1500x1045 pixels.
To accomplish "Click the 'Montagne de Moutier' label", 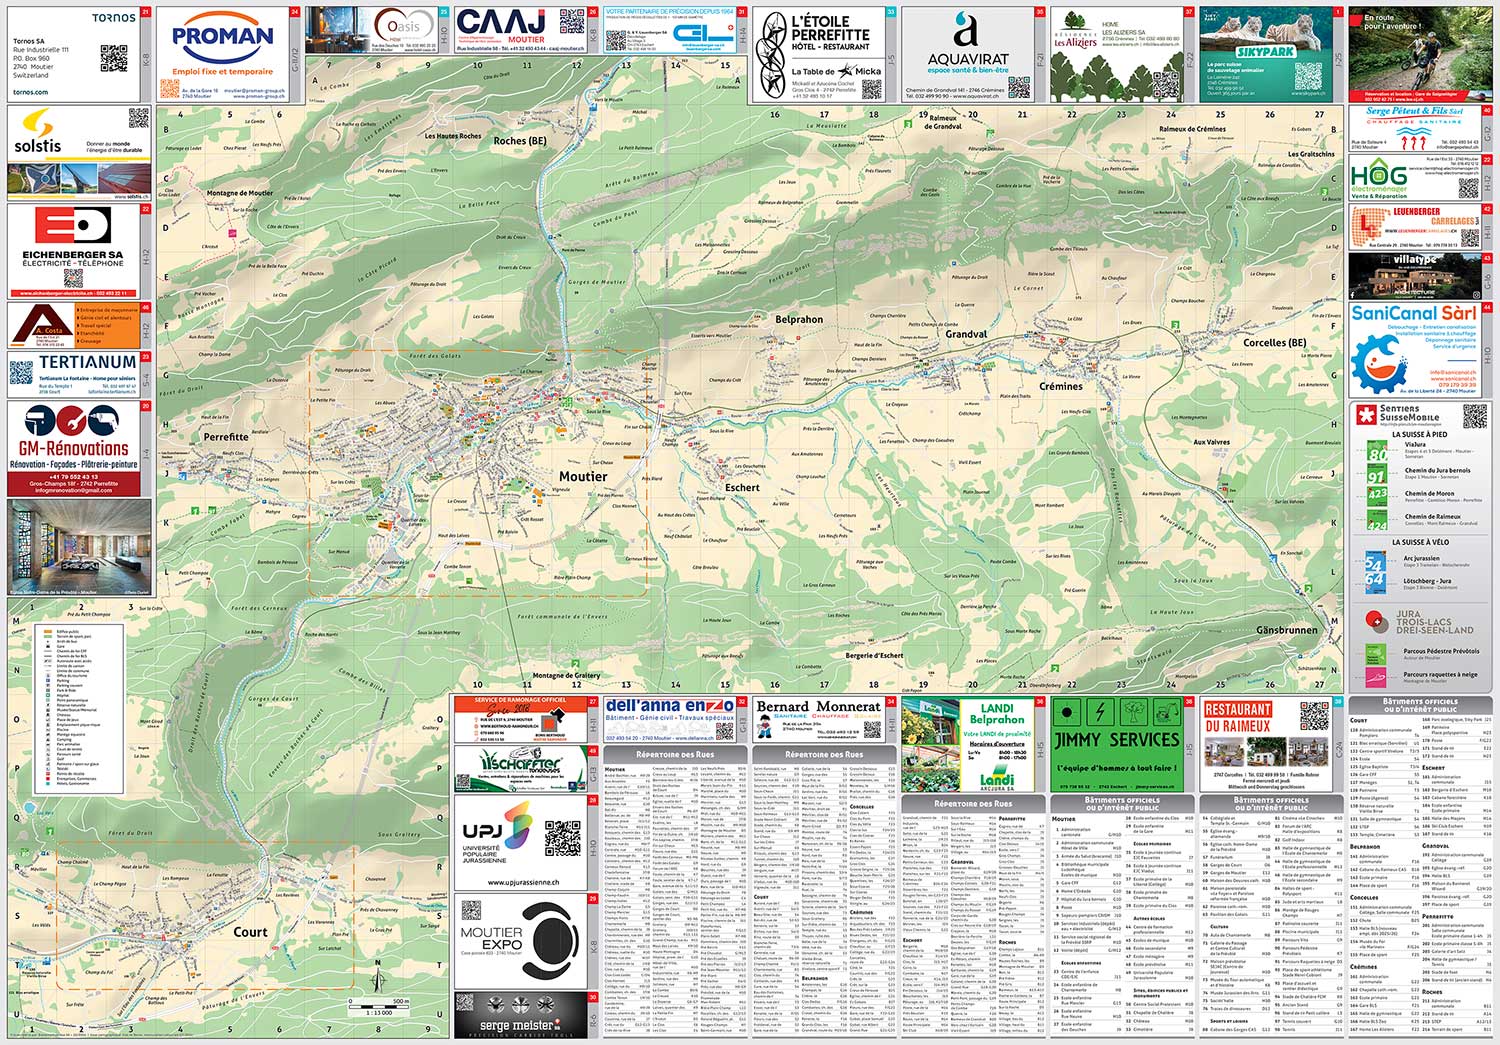I will point(239,193).
